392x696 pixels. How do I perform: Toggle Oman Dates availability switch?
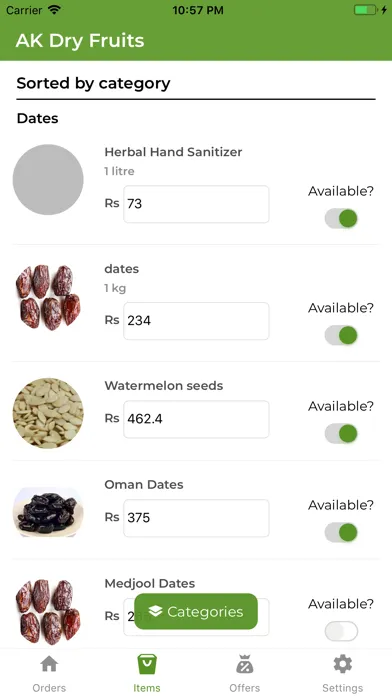click(341, 532)
